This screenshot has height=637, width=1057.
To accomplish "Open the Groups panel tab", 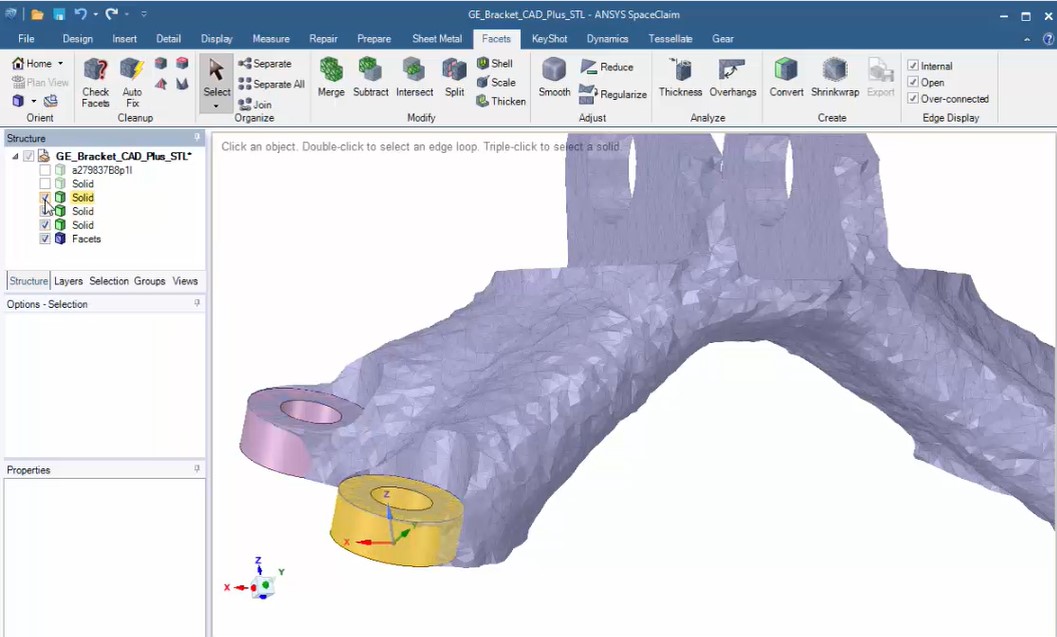I will pyautogui.click(x=150, y=281).
